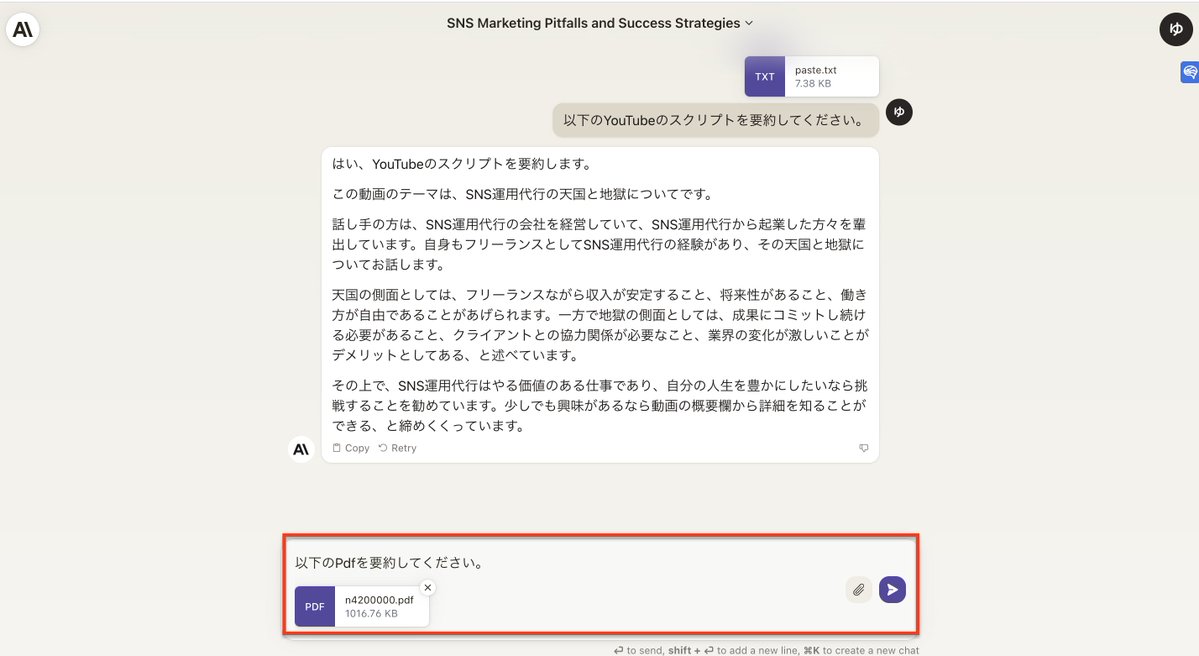Click the Anthropic logo at top left
Viewport: 1199px width, 656px height.
point(23,30)
